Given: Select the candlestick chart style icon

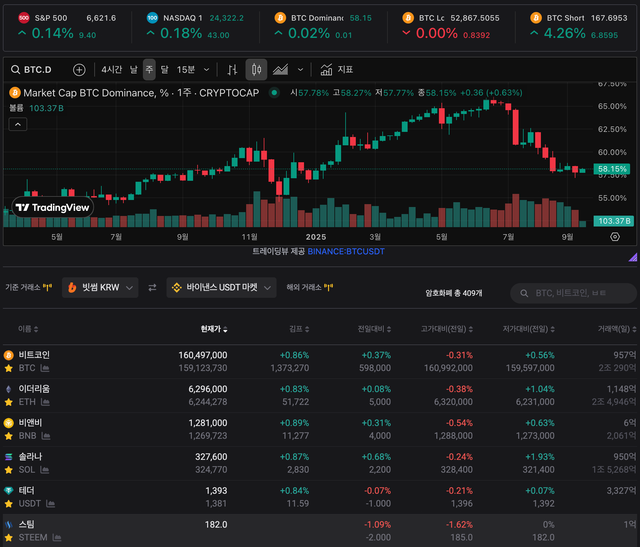Looking at the screenshot, I should tap(256, 69).
